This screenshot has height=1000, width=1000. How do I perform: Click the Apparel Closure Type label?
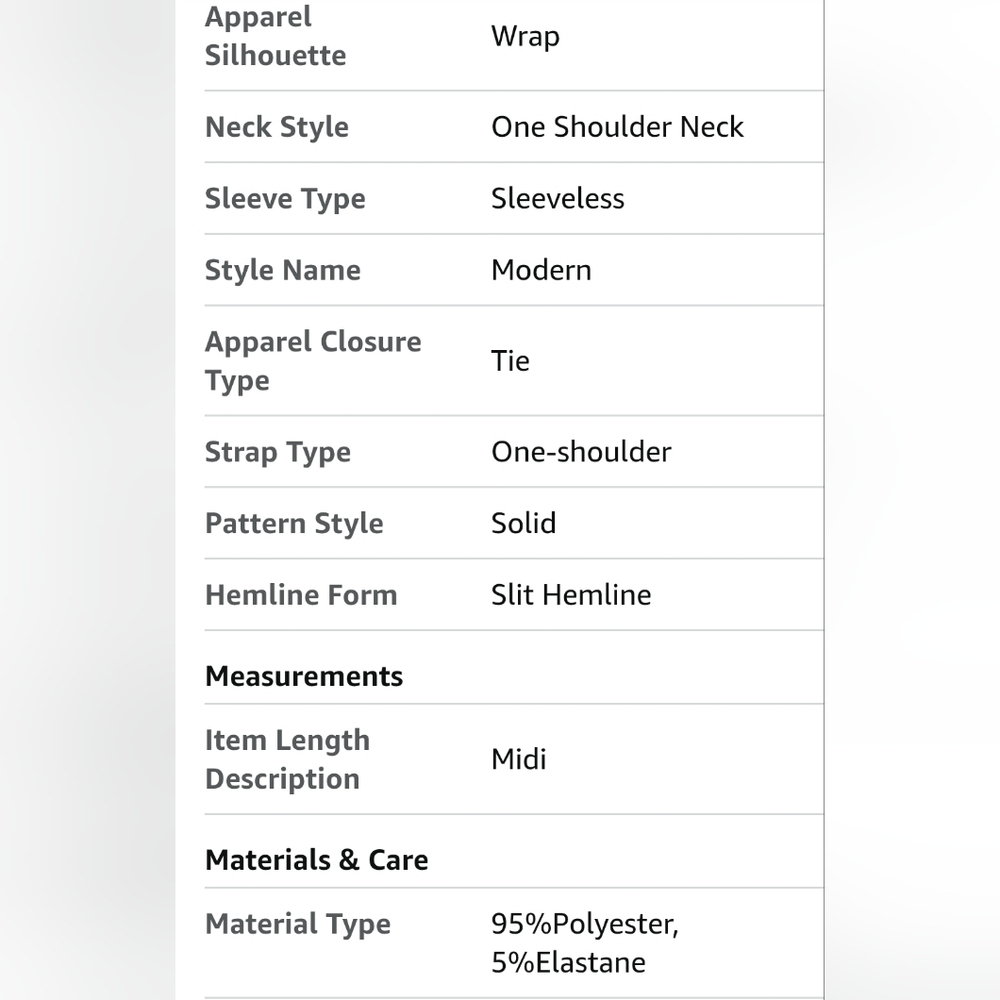[x=313, y=360]
